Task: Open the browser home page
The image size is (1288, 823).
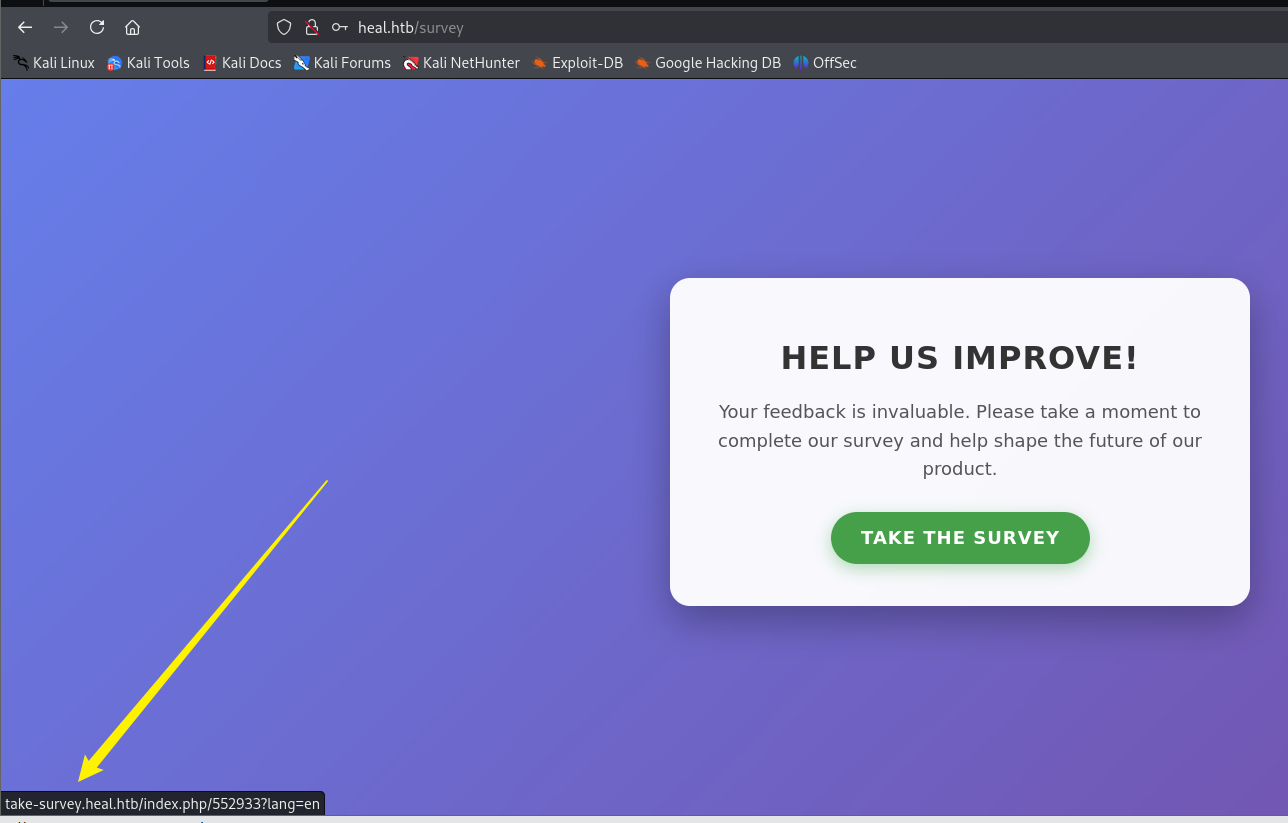Action: [x=132, y=27]
